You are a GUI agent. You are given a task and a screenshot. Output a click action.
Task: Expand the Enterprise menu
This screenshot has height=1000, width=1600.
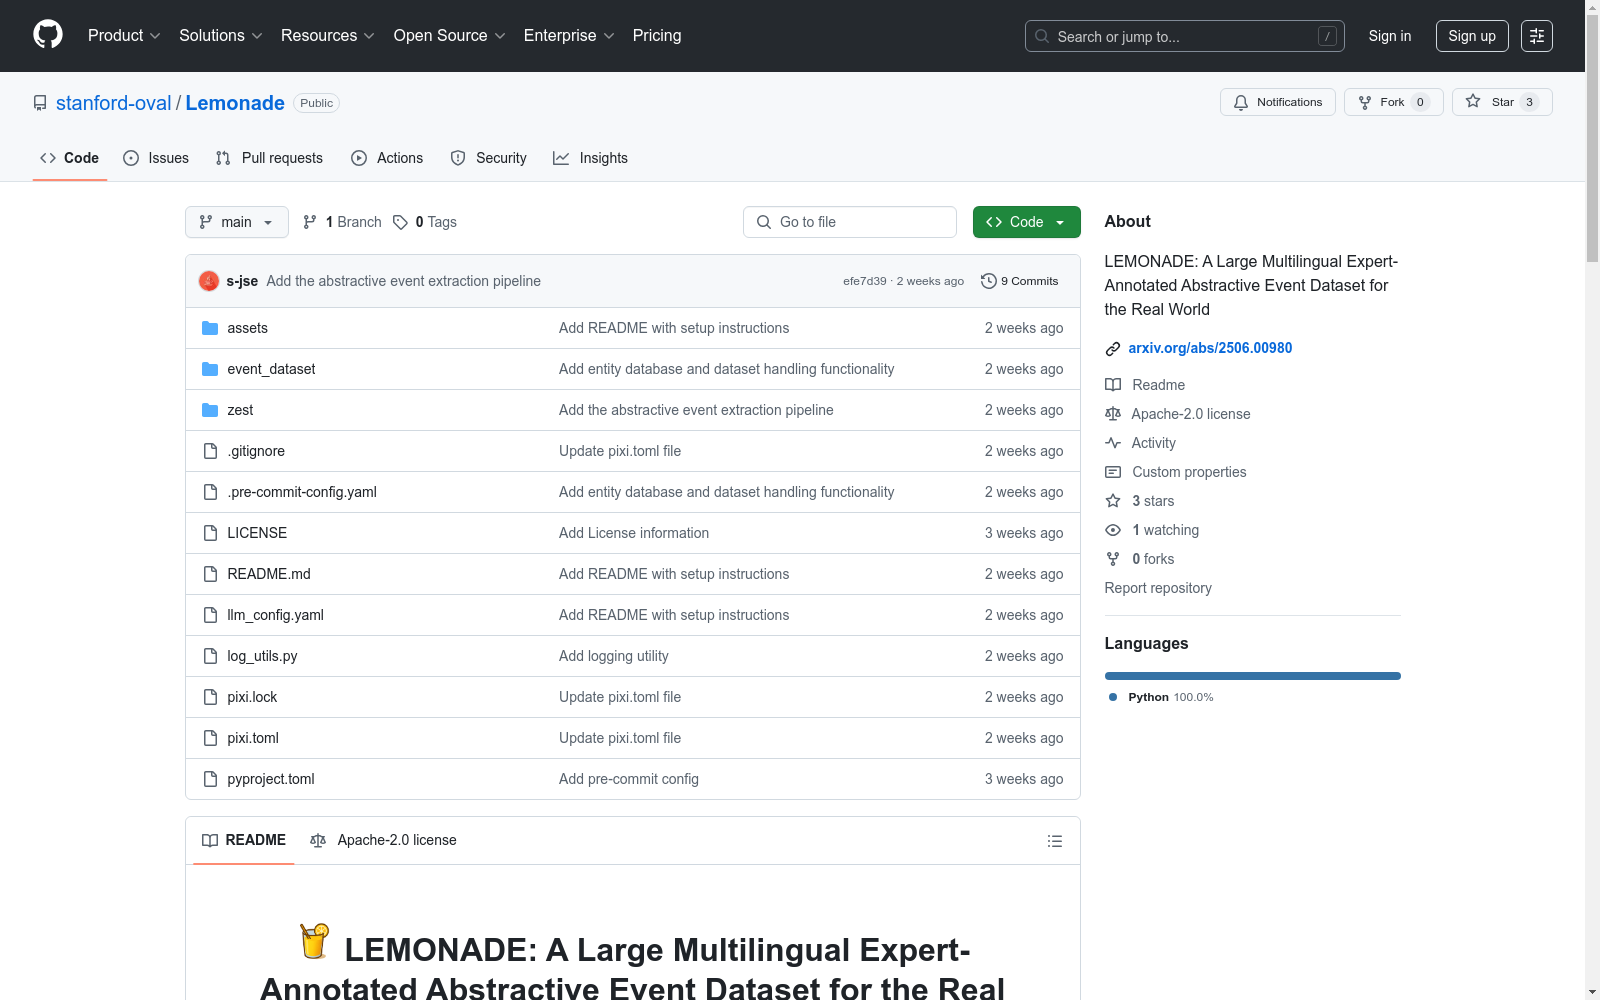coord(569,35)
